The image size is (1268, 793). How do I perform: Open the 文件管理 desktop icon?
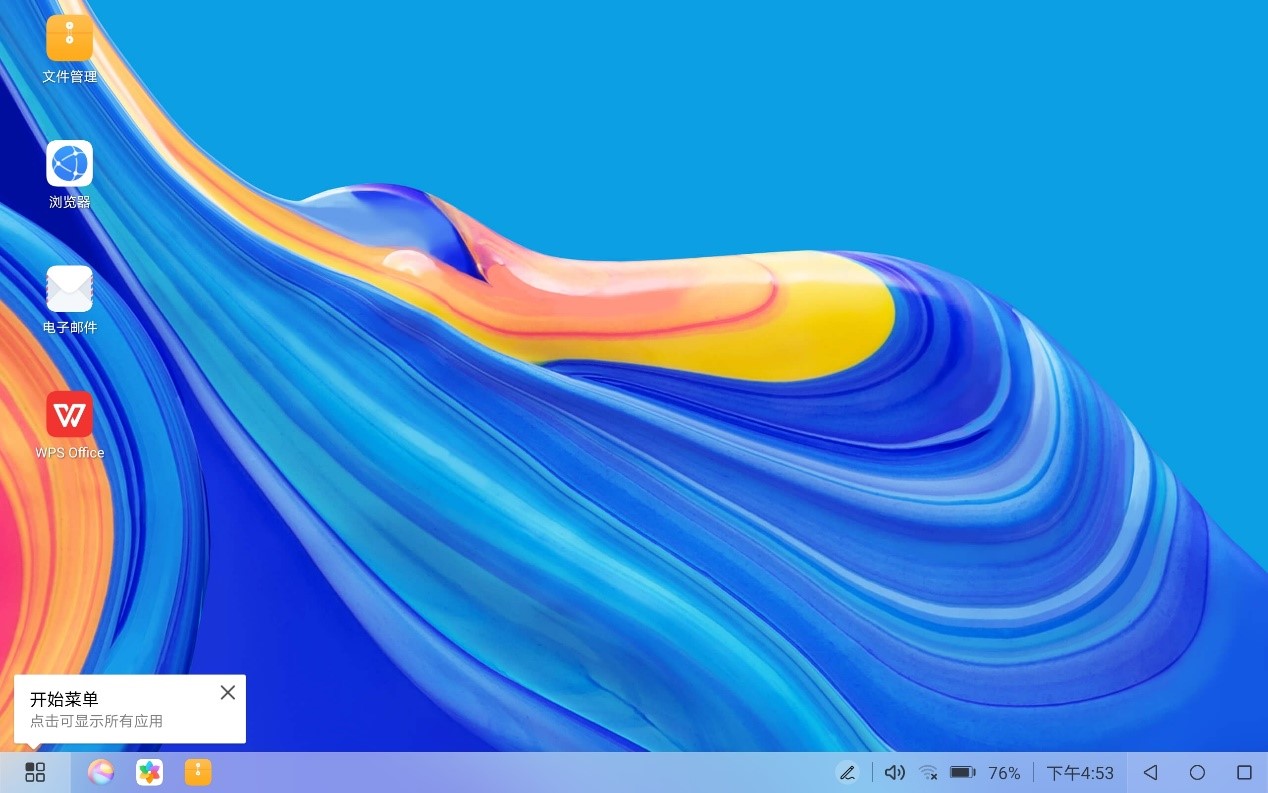[69, 39]
